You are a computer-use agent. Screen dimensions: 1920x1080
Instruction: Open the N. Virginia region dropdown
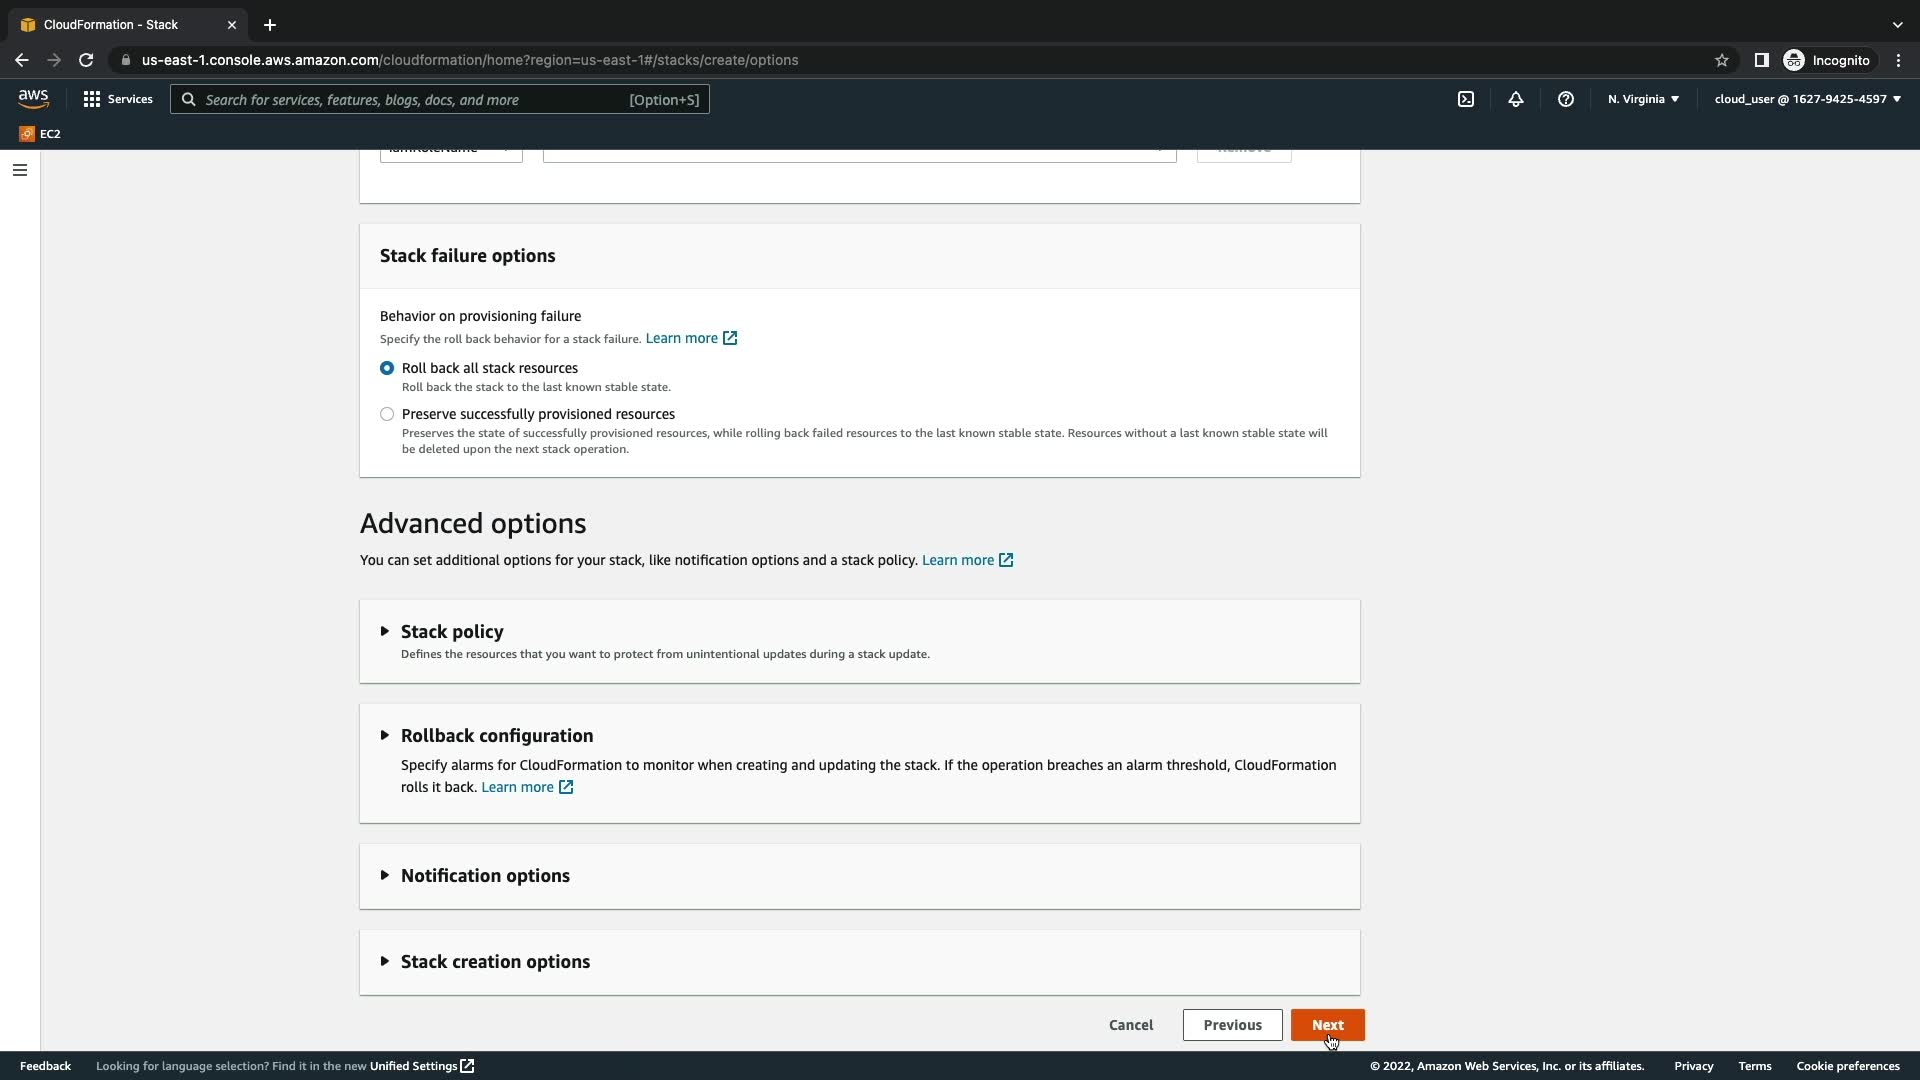tap(1643, 99)
